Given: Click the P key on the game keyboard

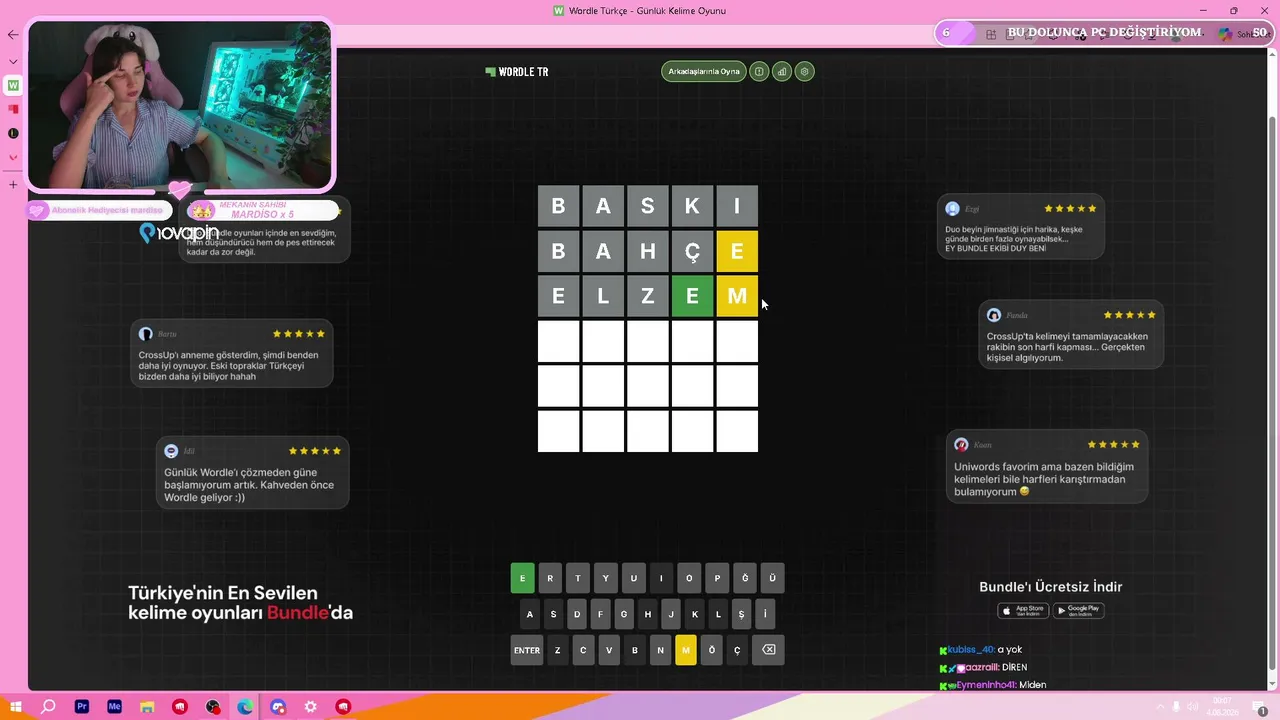Looking at the screenshot, I should [717, 578].
